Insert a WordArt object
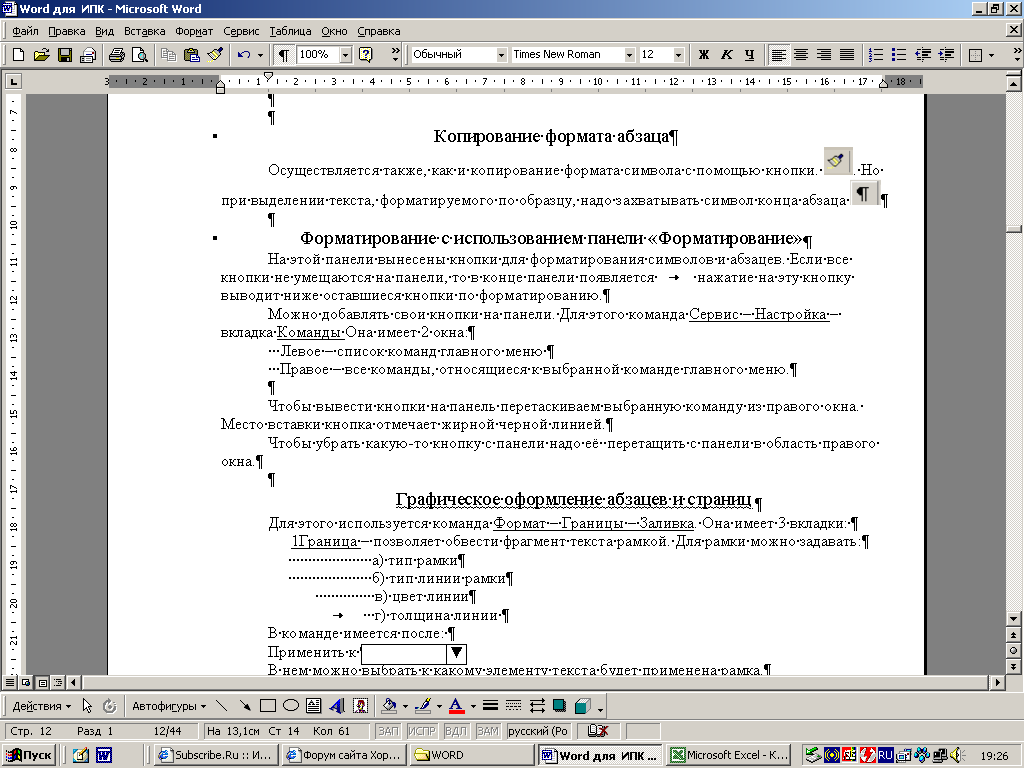 (337, 706)
